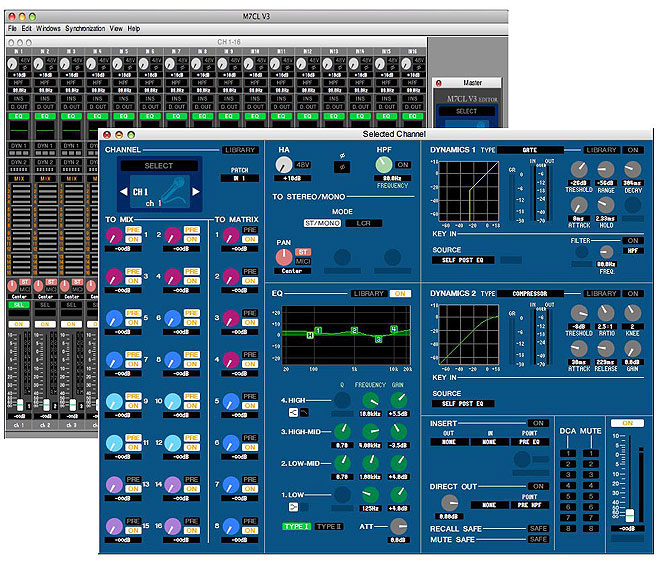
Task: Click the RECALL SAFE button
Action: 538,528
